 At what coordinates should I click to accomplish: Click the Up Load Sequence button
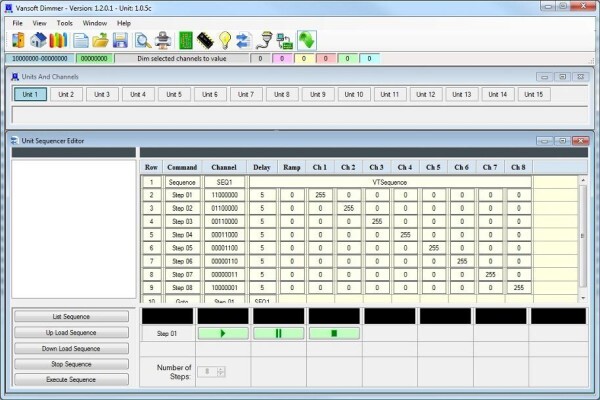(71, 333)
